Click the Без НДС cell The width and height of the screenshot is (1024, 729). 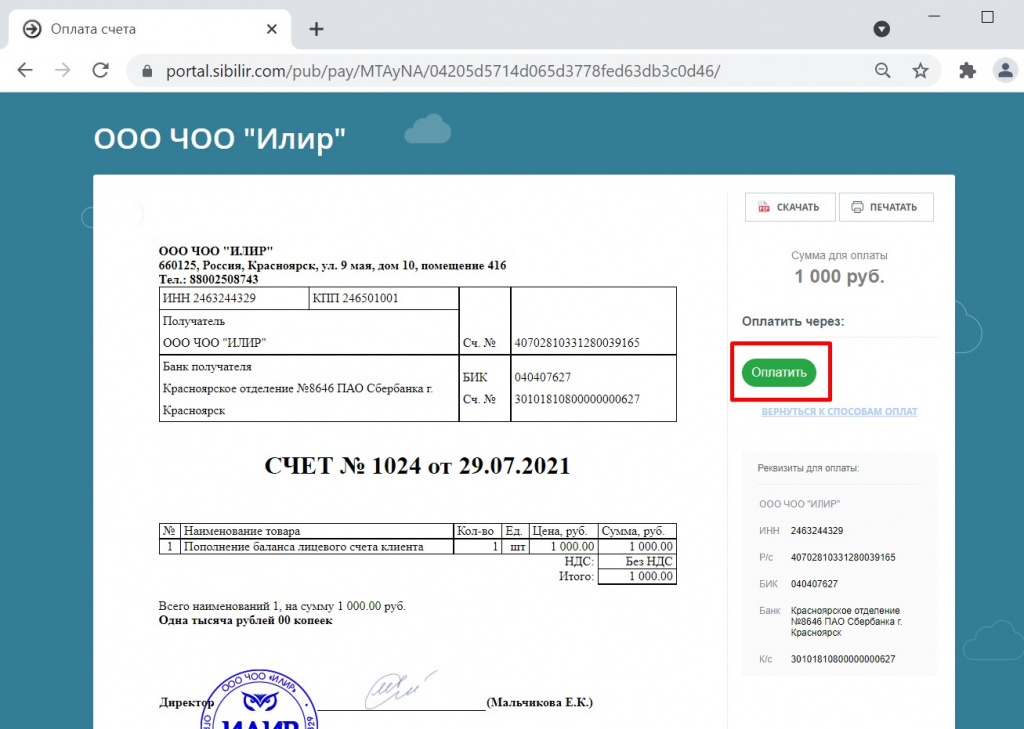[637, 562]
